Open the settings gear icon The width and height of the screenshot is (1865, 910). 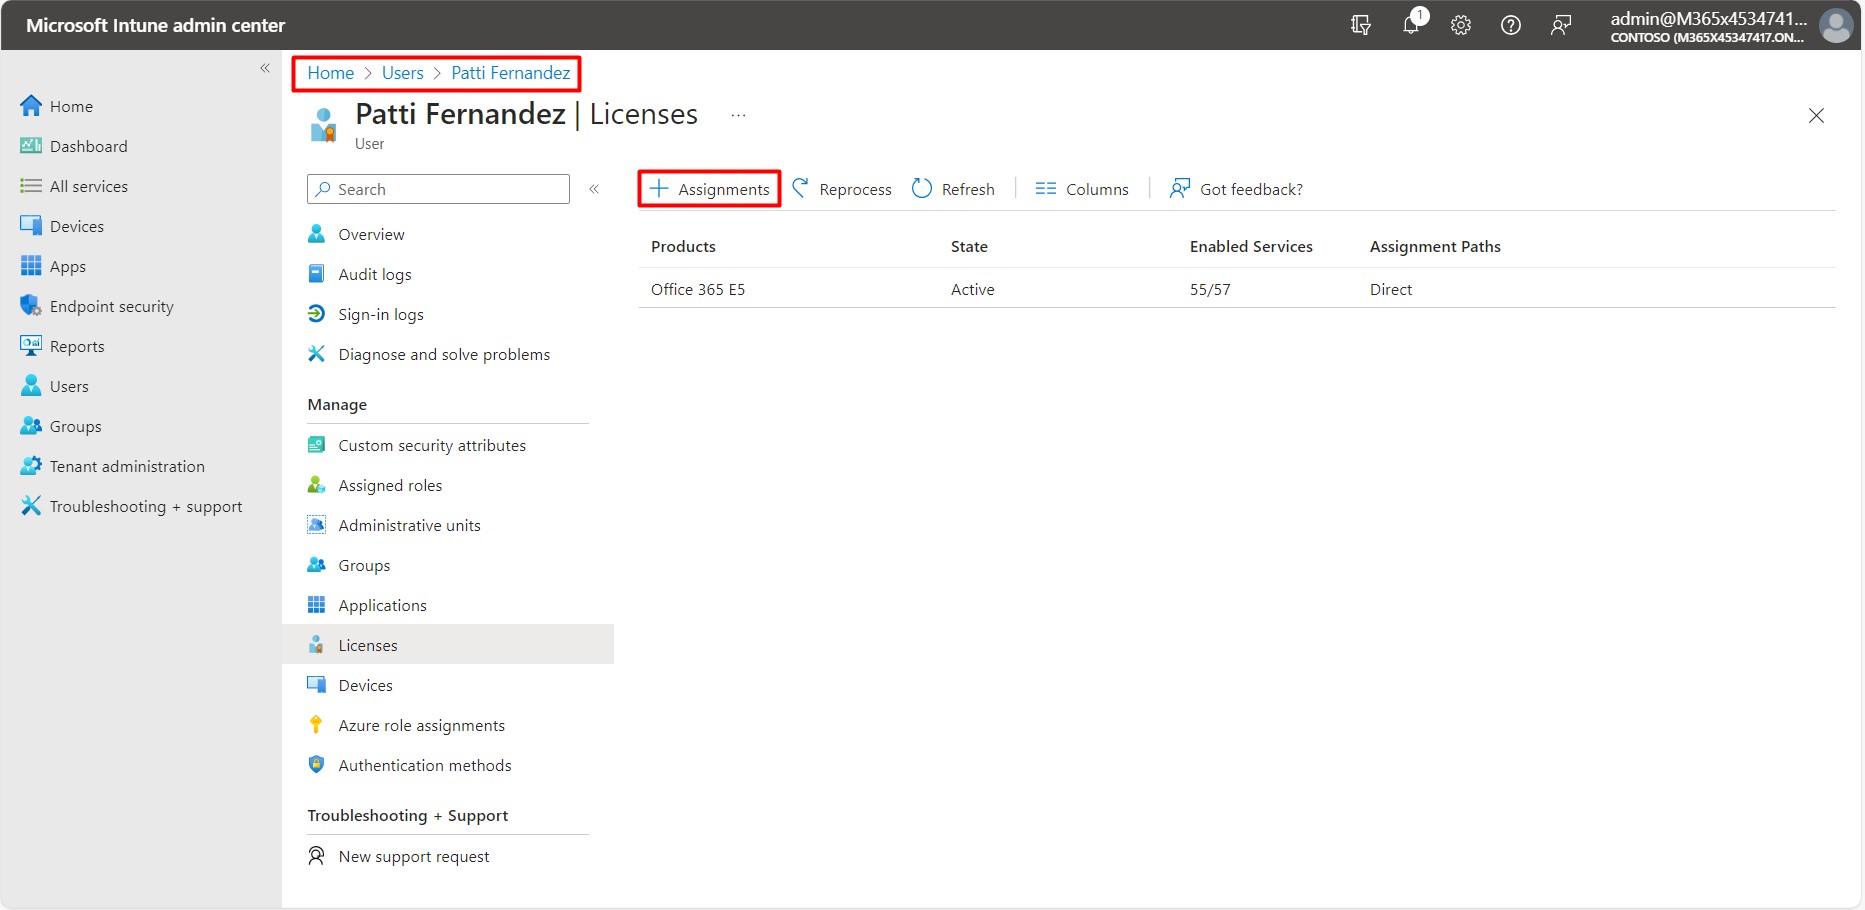point(1461,25)
